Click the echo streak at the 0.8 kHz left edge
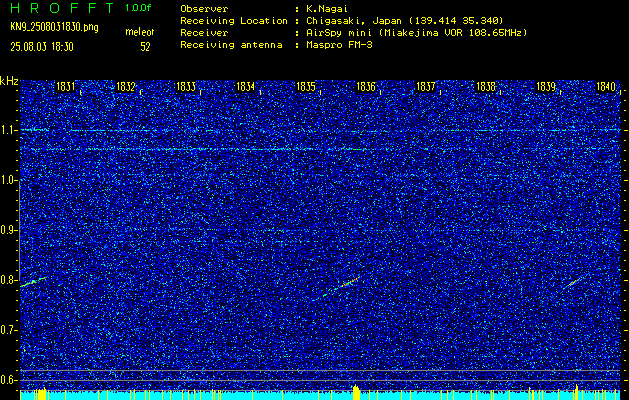The width and height of the screenshot is (629, 400). pos(33,281)
